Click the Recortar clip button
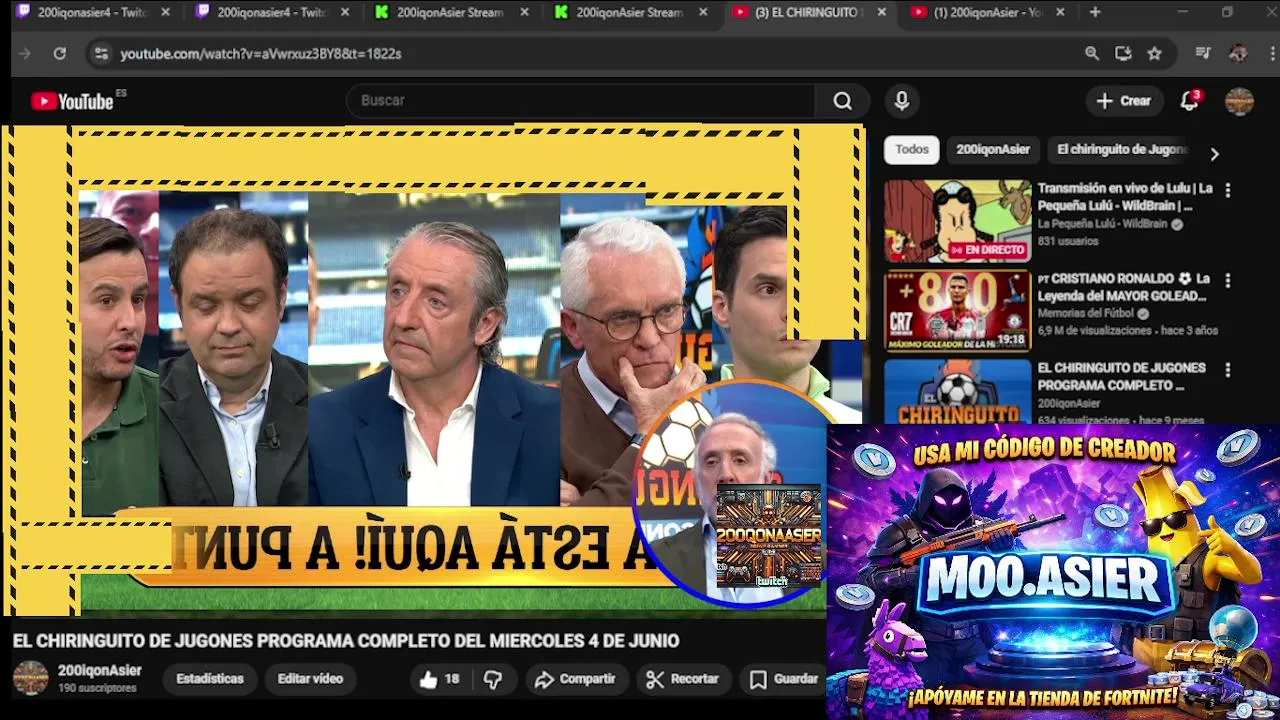1280x720 pixels. pos(682,679)
